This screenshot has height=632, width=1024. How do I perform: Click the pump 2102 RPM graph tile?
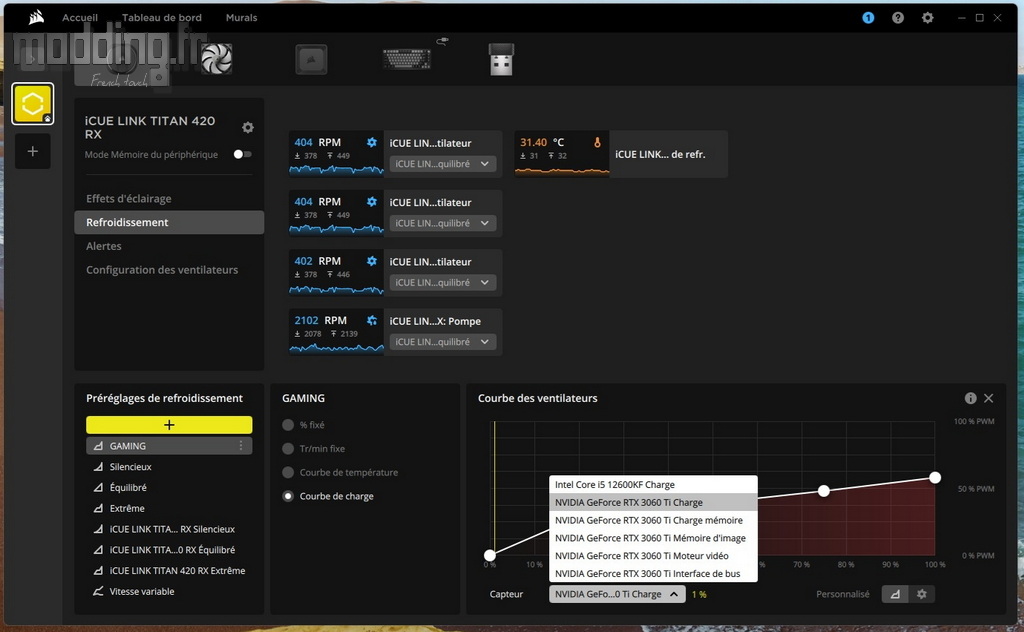336,332
